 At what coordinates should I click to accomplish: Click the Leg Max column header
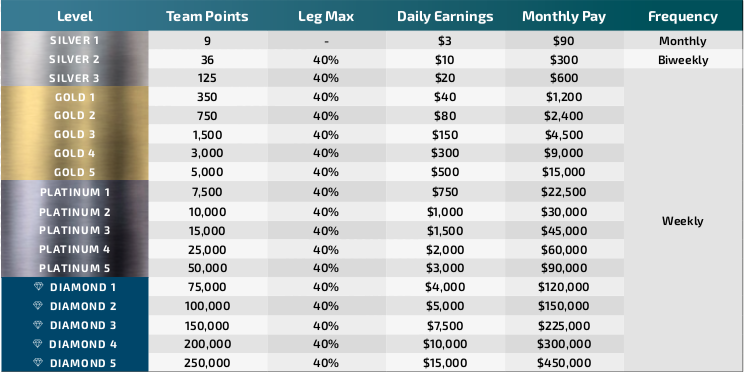(326, 17)
